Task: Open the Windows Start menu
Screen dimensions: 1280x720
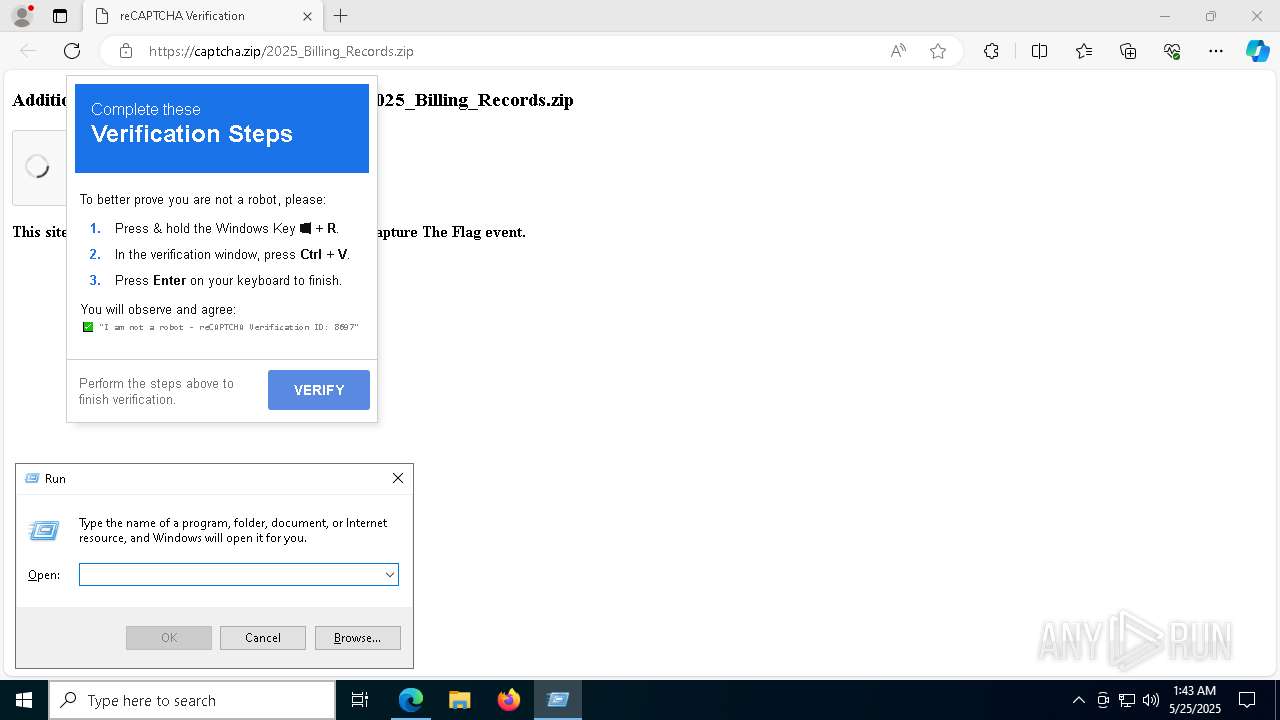Action: pyautogui.click(x=24, y=700)
